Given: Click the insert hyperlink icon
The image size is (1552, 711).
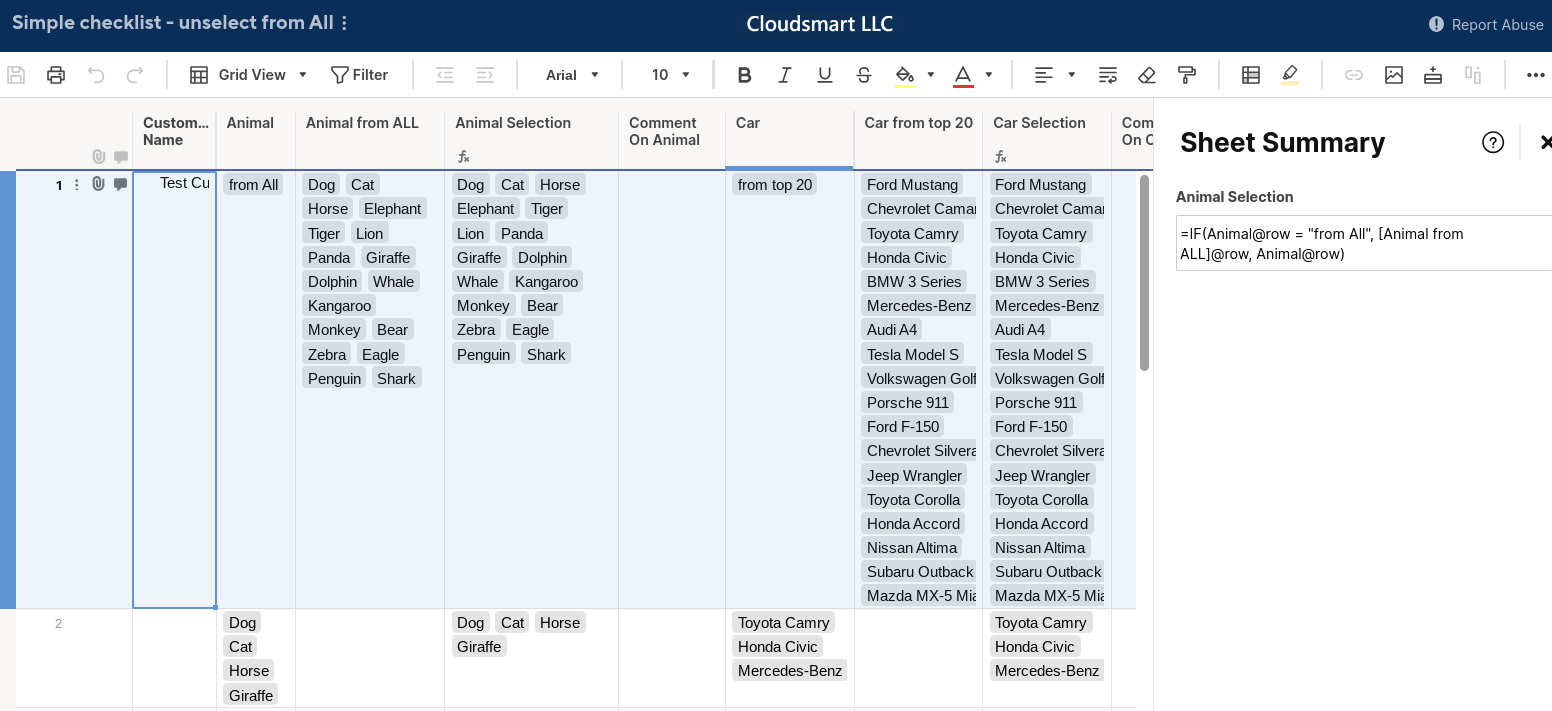Looking at the screenshot, I should 1354,75.
